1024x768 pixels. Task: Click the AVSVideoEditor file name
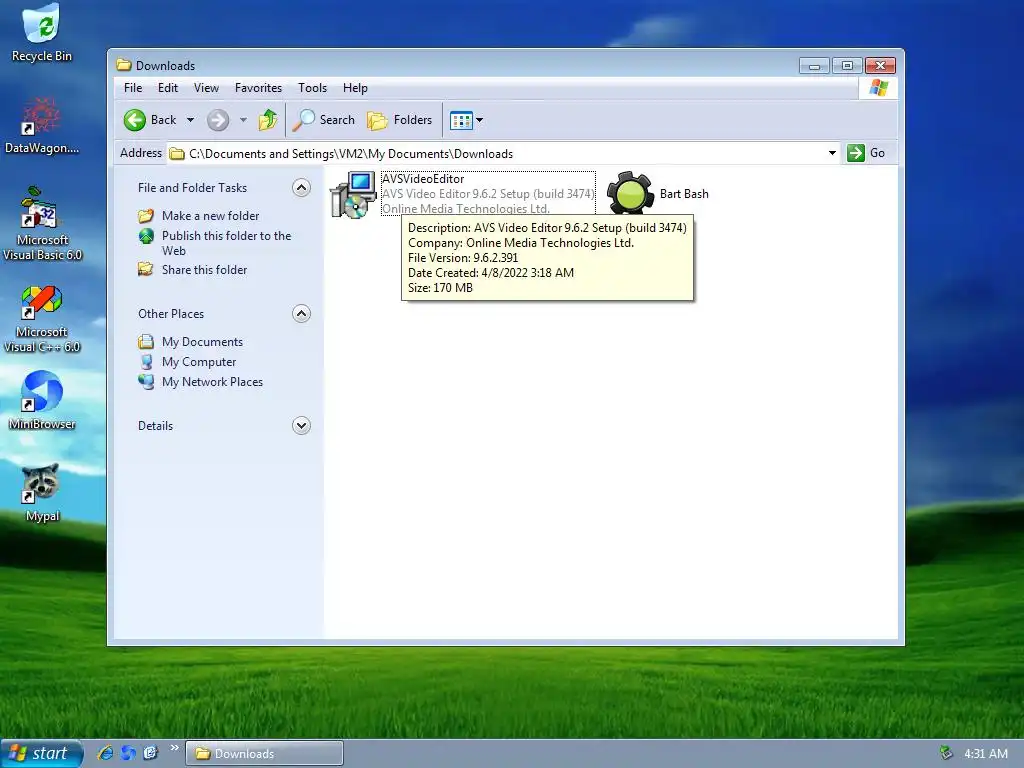pos(423,179)
